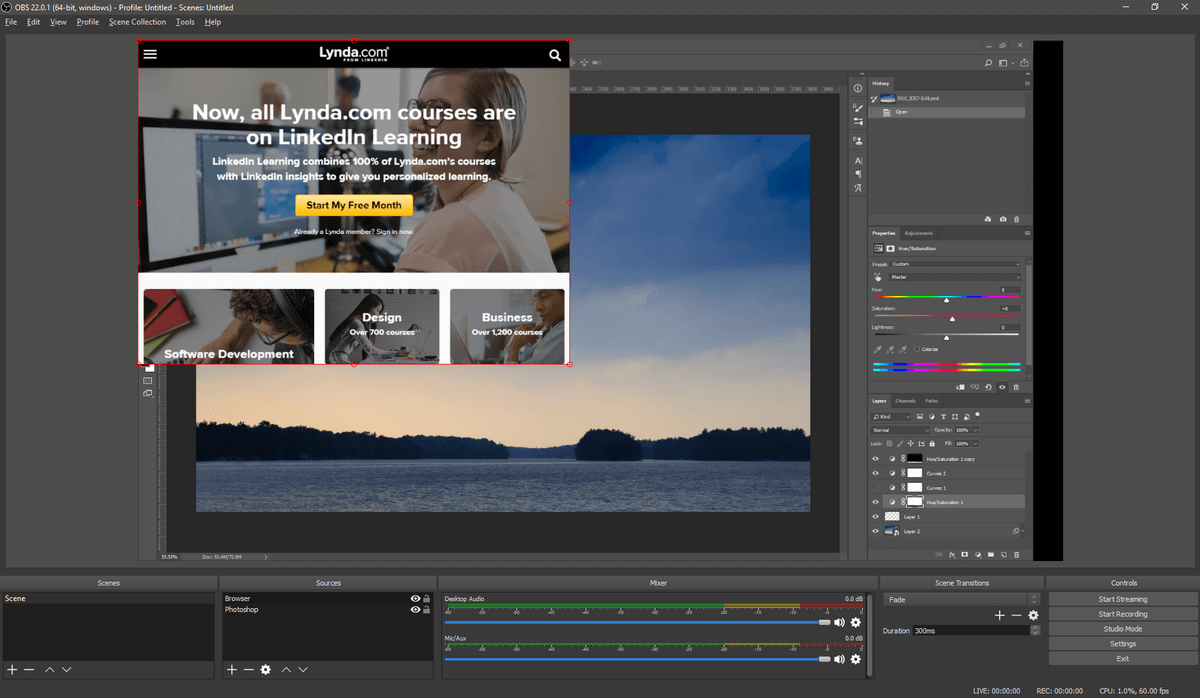Toggle Photoshop source visibility eye
The width and height of the screenshot is (1200, 698).
415,609
